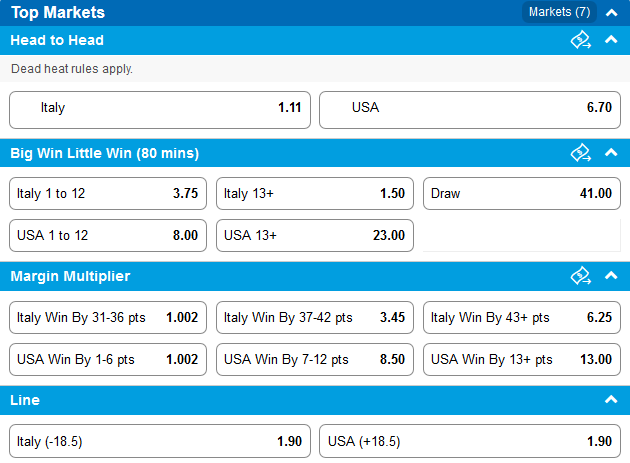Collapse the Head to Head market
Screen dimensions: 630x463
pyautogui.click(x=611, y=39)
